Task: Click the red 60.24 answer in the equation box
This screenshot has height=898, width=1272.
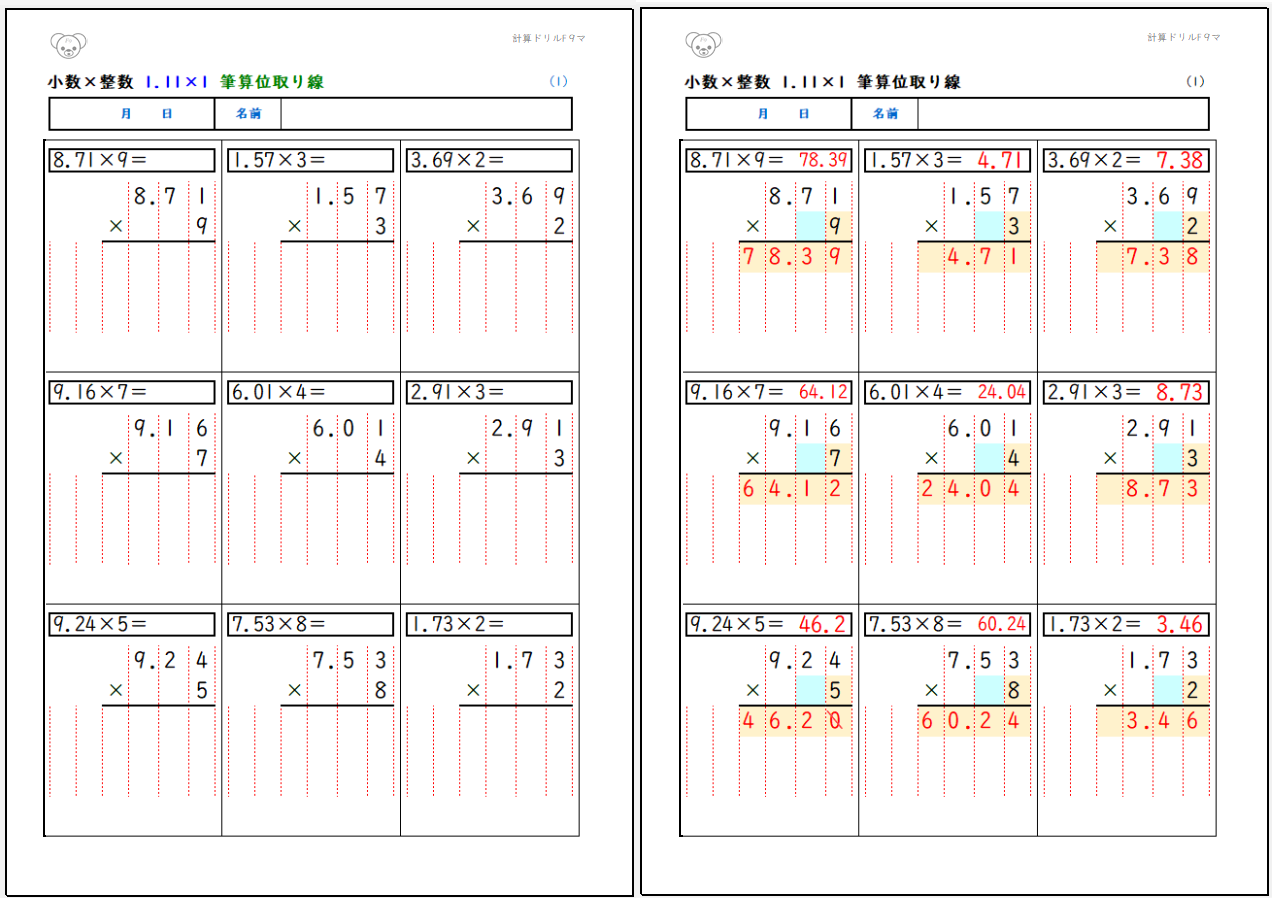Action: click(1002, 624)
